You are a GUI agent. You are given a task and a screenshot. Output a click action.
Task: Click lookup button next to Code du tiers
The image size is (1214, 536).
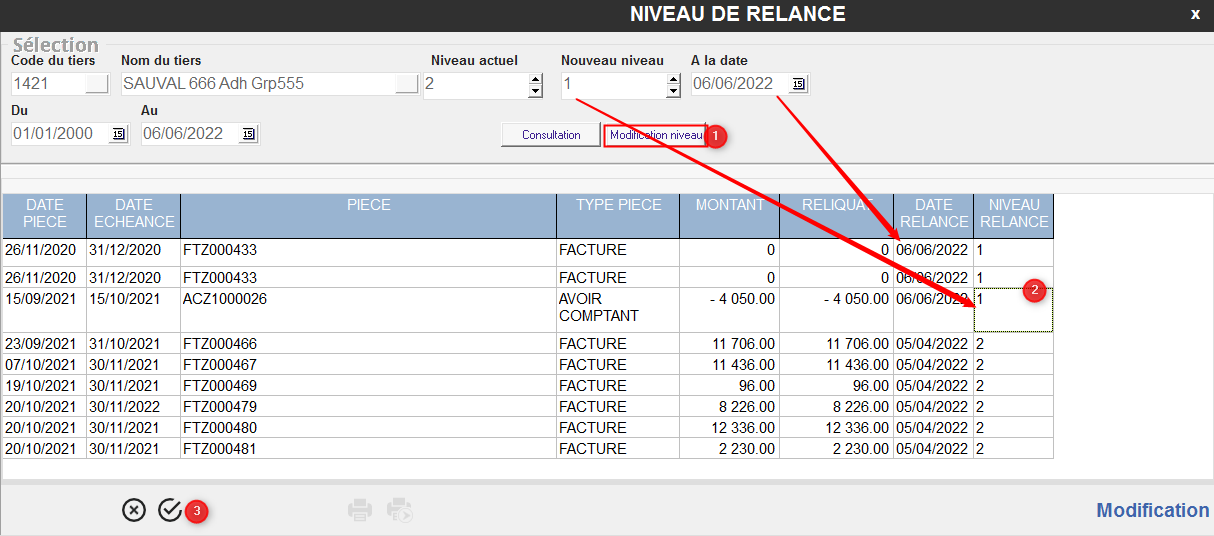[97, 84]
